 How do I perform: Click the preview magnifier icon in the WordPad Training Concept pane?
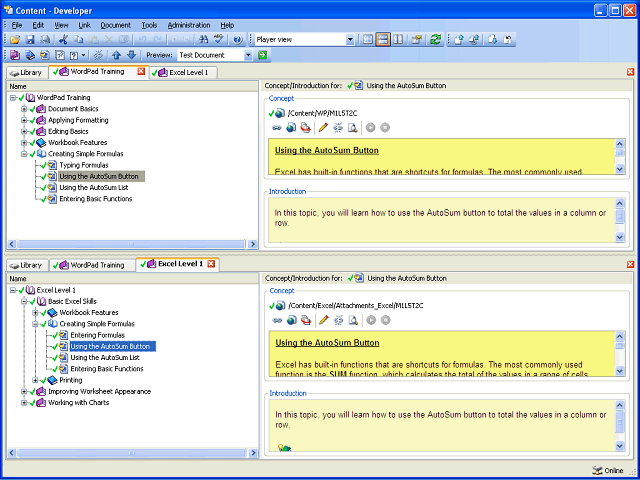352,128
